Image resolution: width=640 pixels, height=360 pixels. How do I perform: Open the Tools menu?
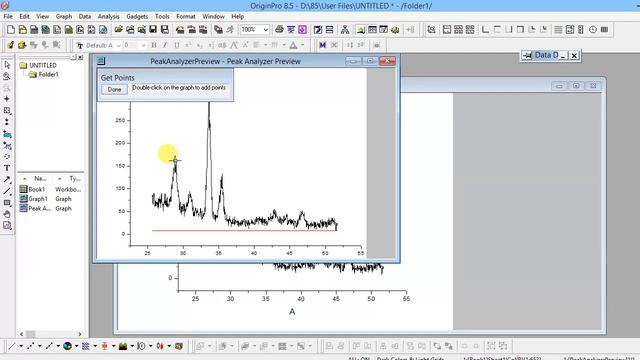162,16
